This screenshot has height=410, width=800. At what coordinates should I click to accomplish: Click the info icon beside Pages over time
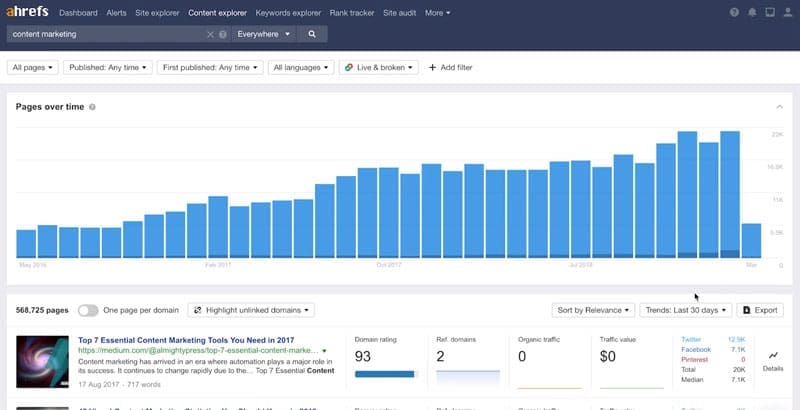(92, 107)
